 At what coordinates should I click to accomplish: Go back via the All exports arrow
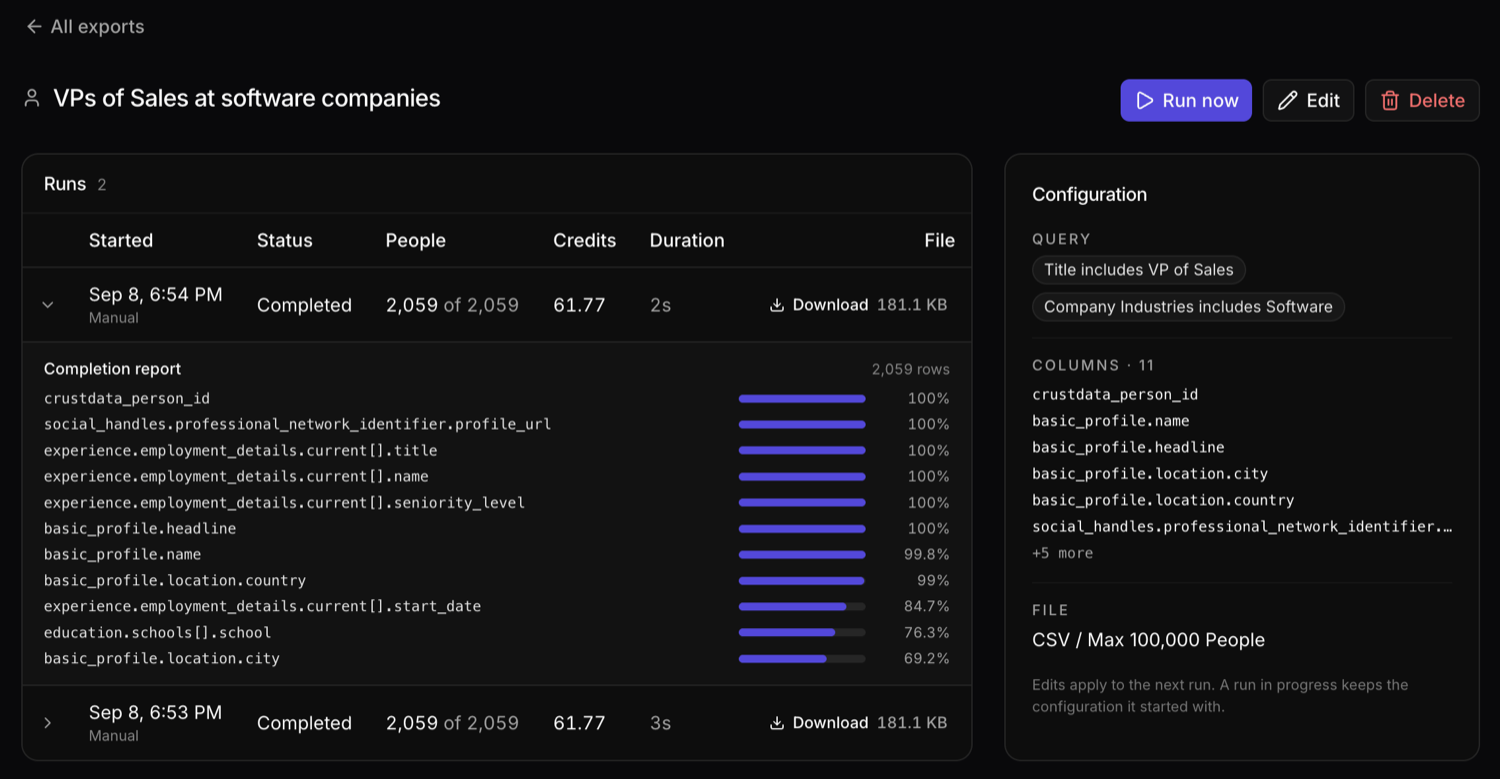[34, 27]
